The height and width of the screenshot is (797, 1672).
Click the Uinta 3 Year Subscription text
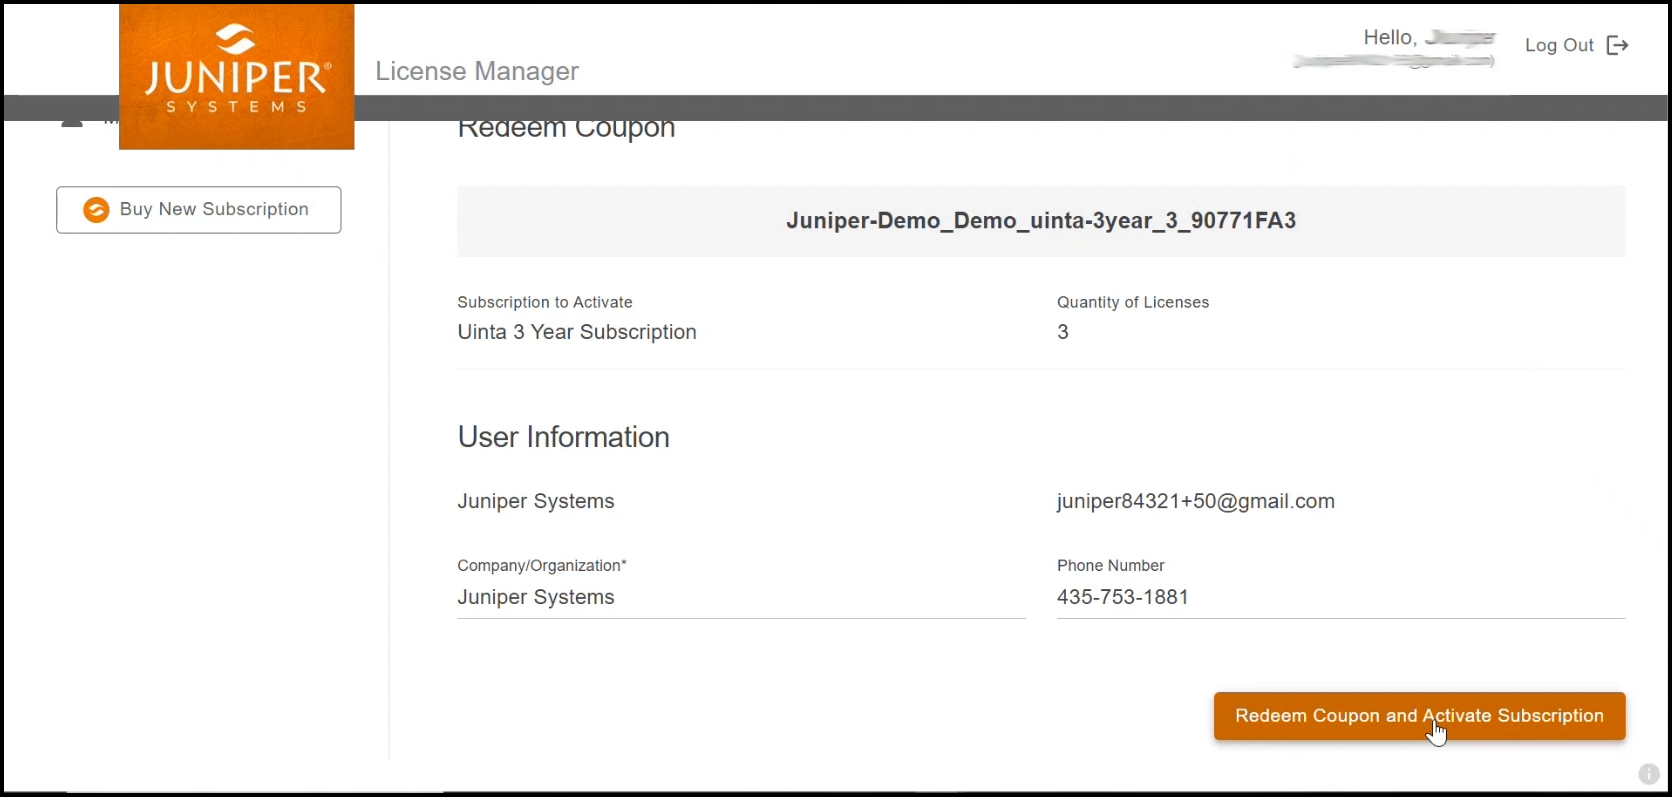click(x=577, y=332)
